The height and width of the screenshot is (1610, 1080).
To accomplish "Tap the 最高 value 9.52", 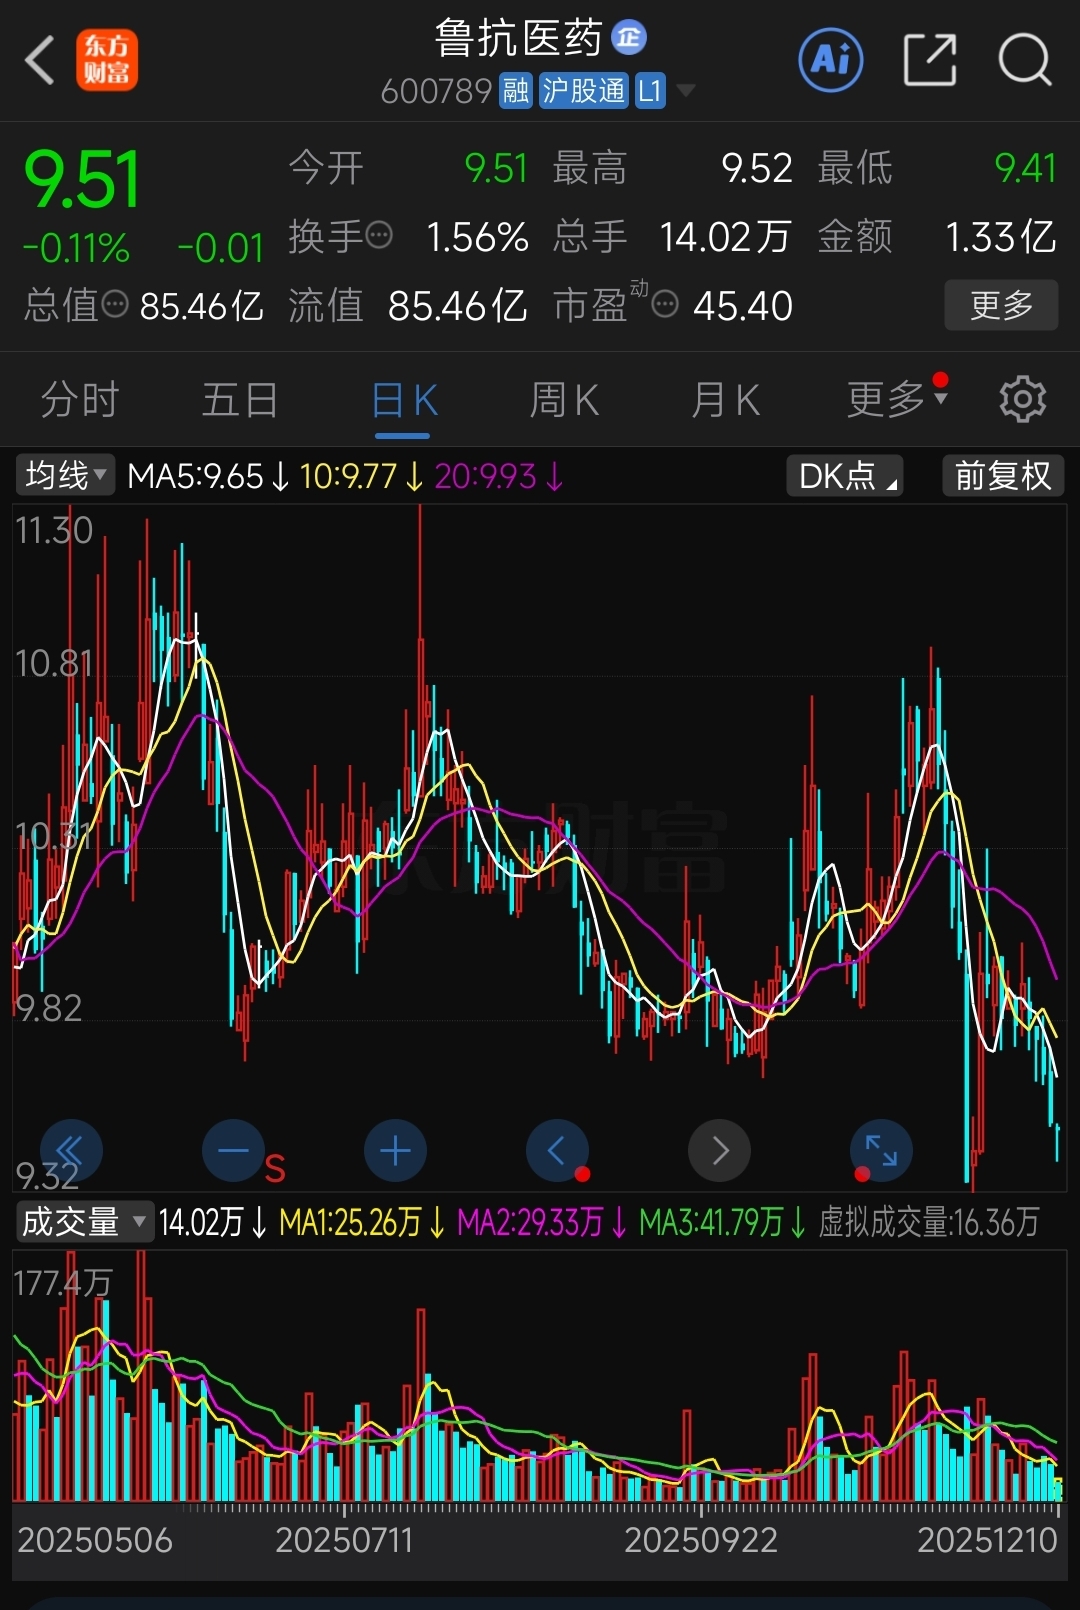I will click(757, 168).
